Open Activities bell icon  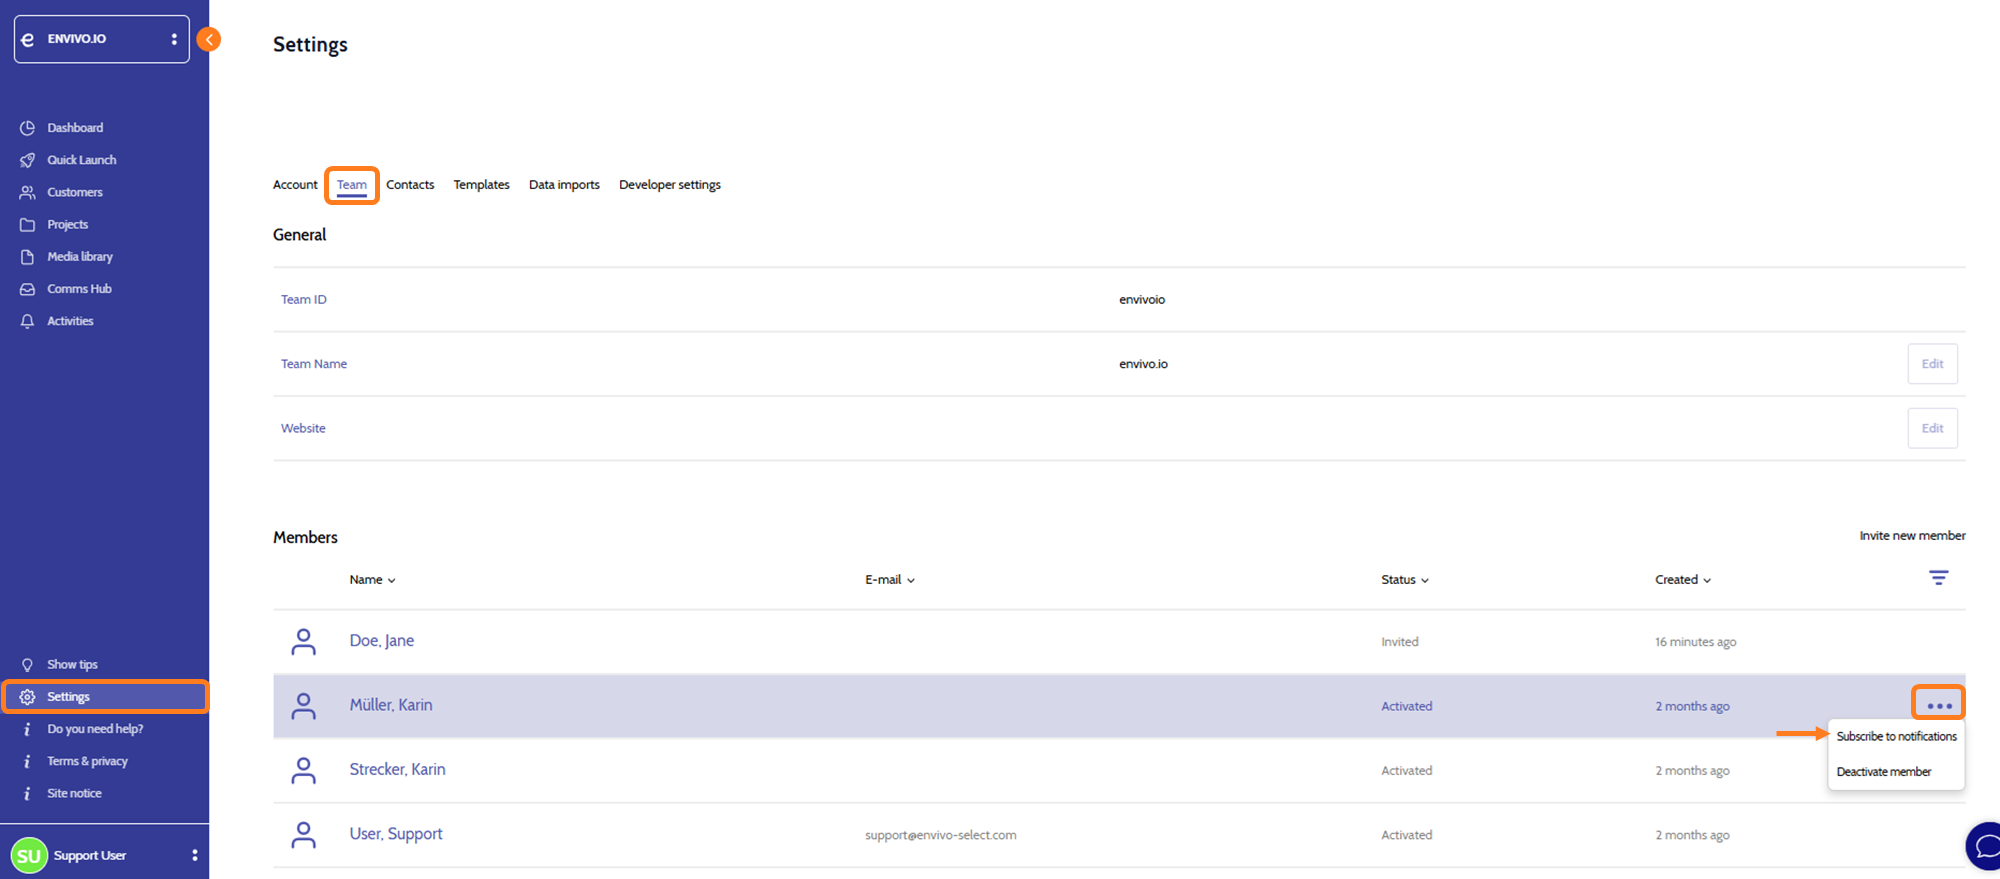28,321
